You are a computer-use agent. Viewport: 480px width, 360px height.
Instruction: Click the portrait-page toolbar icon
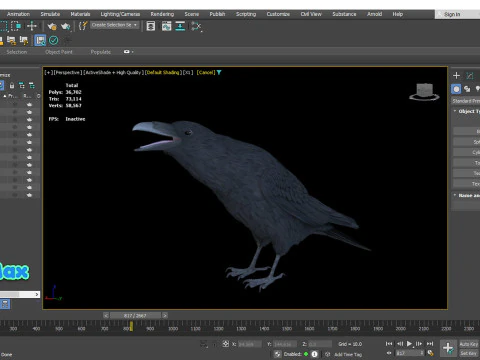[x=151, y=26]
